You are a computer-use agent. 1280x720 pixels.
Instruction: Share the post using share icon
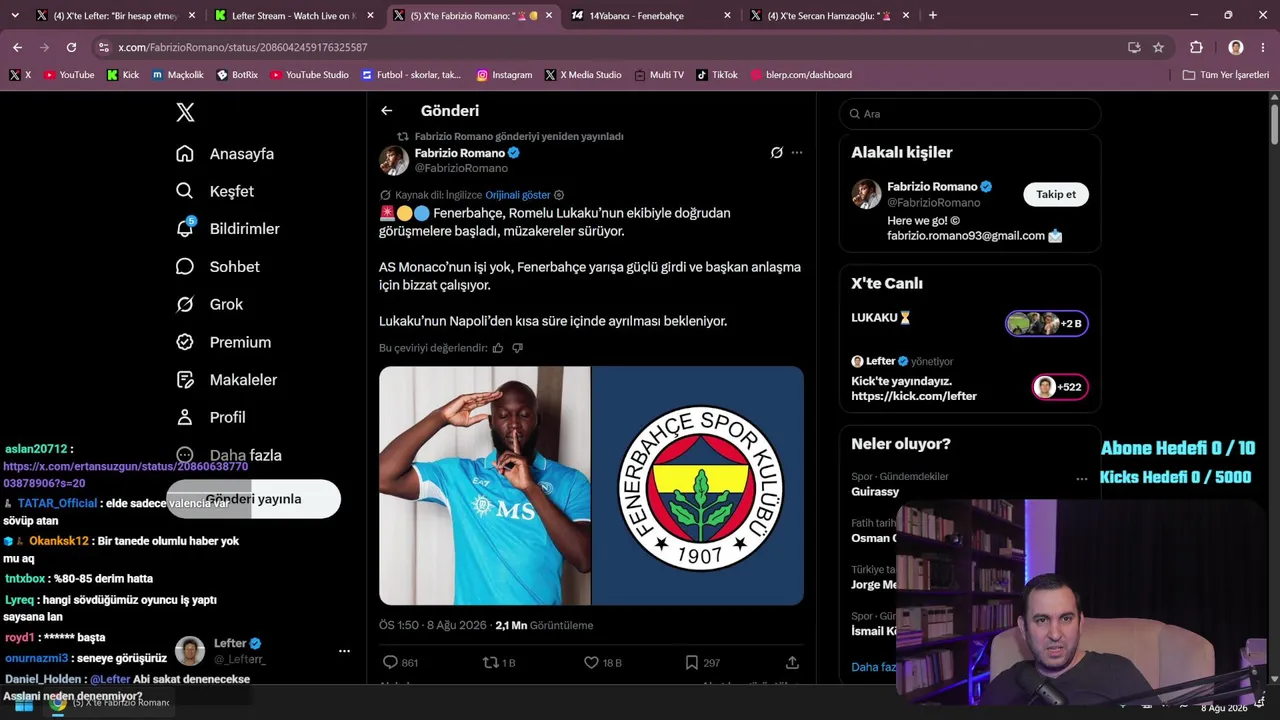(792, 662)
